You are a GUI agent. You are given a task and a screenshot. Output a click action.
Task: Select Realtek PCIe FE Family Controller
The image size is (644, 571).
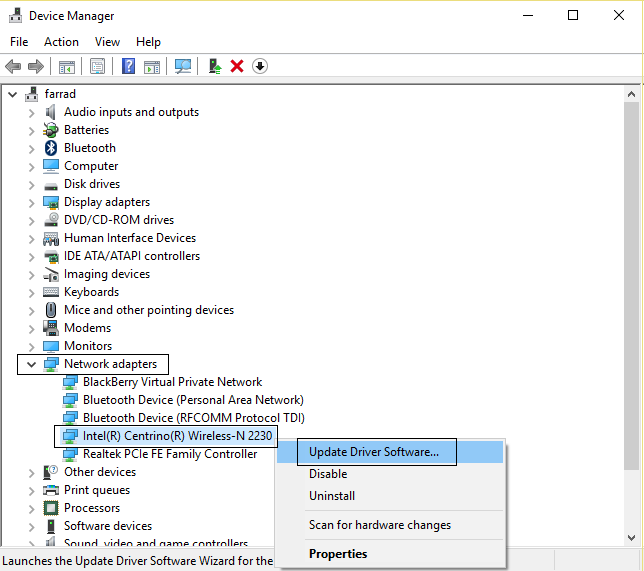(169, 454)
